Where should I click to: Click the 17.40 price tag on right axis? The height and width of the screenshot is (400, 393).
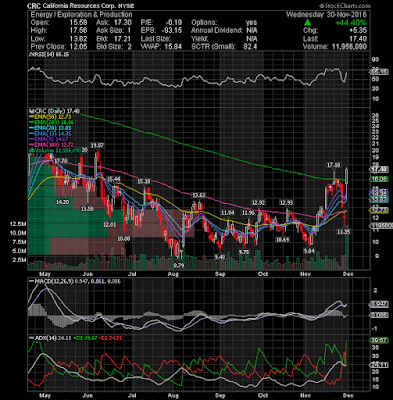(x=379, y=169)
